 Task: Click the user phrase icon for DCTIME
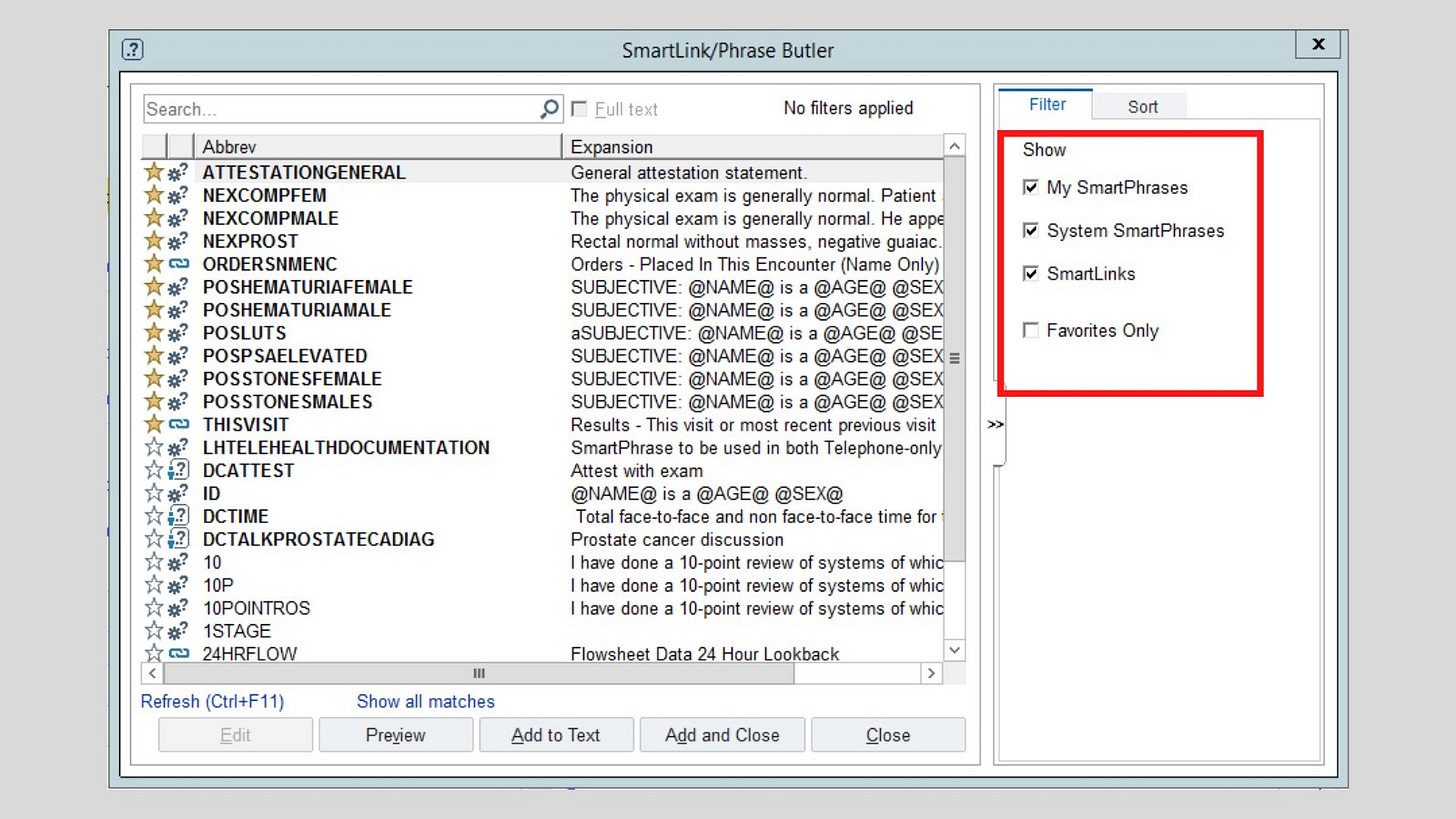click(x=179, y=516)
